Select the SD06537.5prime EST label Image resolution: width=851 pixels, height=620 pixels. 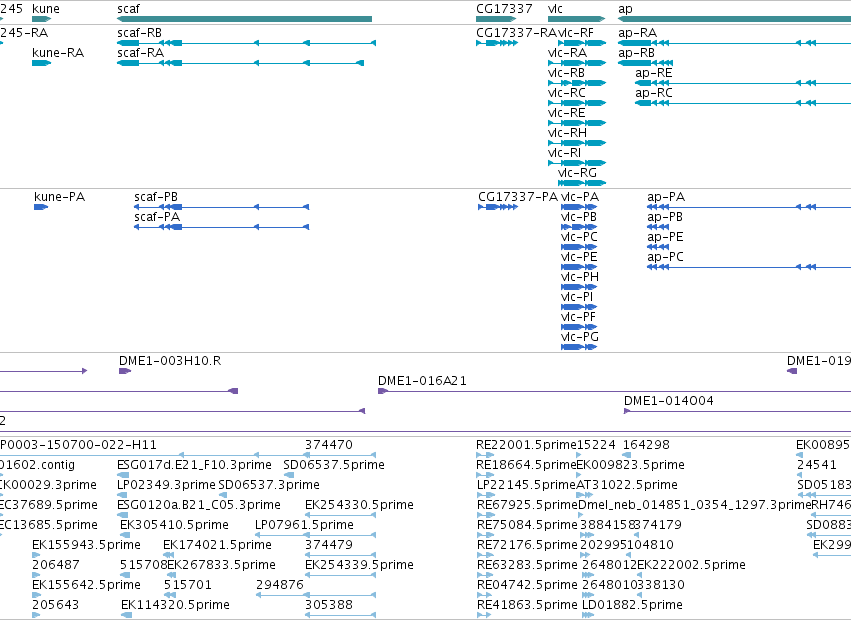coord(334,465)
